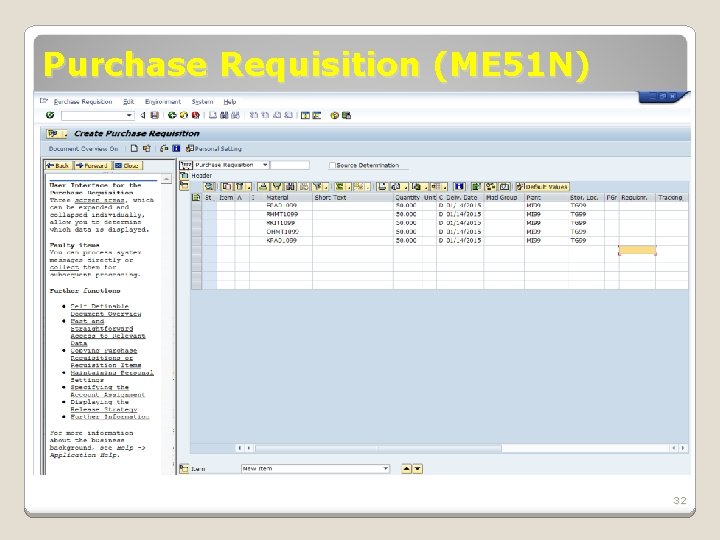Click the Default Values button

pyautogui.click(x=543, y=186)
